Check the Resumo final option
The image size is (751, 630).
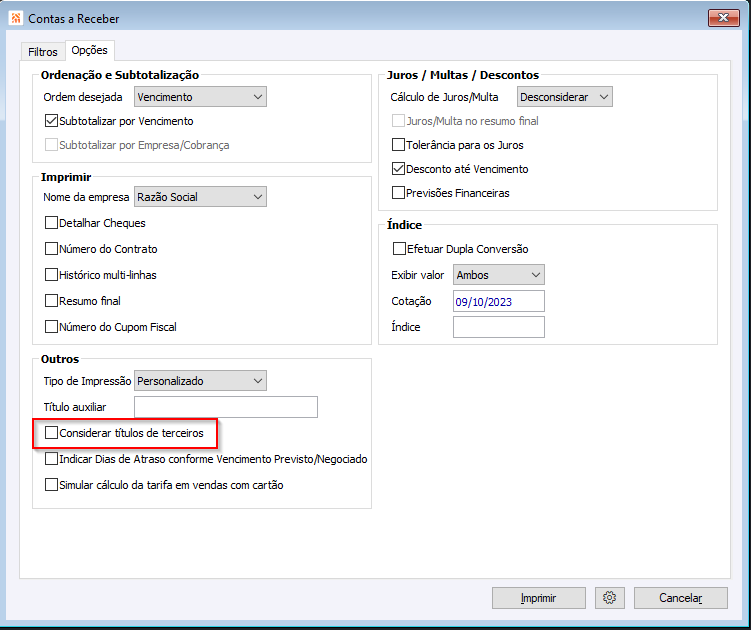coord(51,300)
